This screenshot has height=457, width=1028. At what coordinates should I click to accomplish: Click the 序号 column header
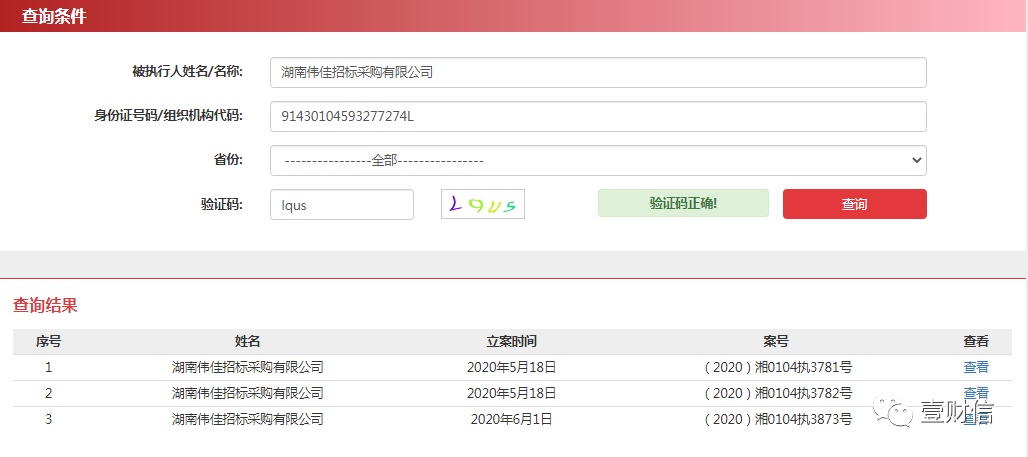[x=49, y=342]
